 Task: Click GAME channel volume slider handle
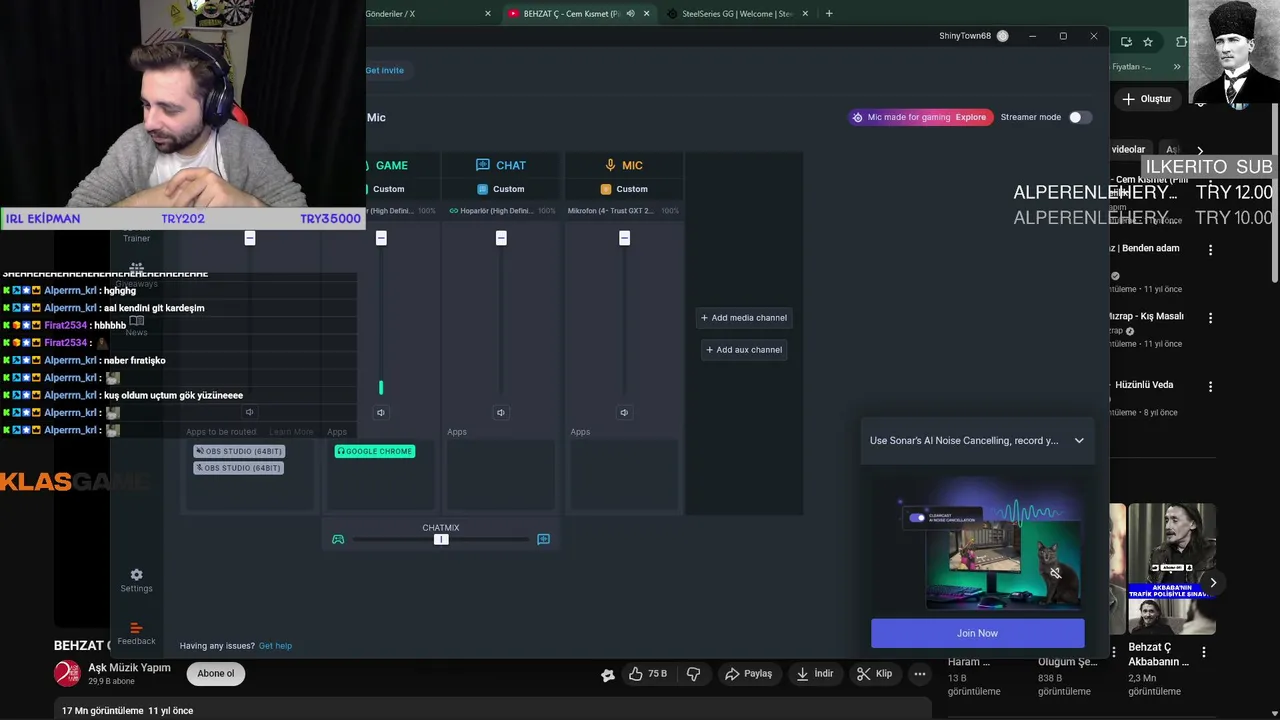click(381, 238)
